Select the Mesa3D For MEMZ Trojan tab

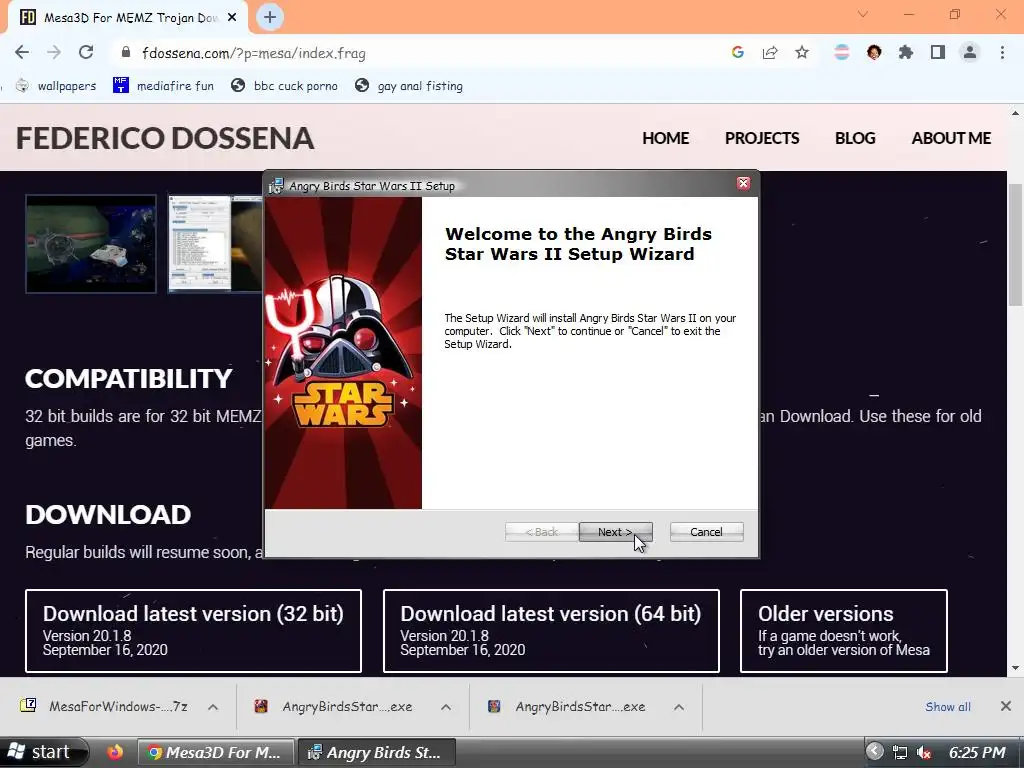[127, 18]
